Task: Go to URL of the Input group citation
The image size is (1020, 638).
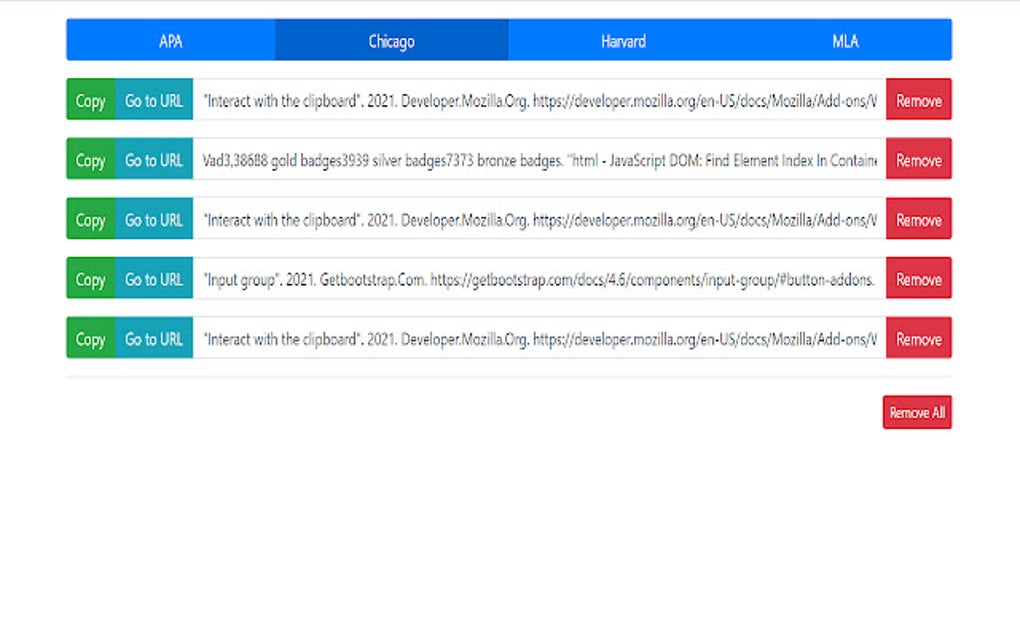Action: 153,279
